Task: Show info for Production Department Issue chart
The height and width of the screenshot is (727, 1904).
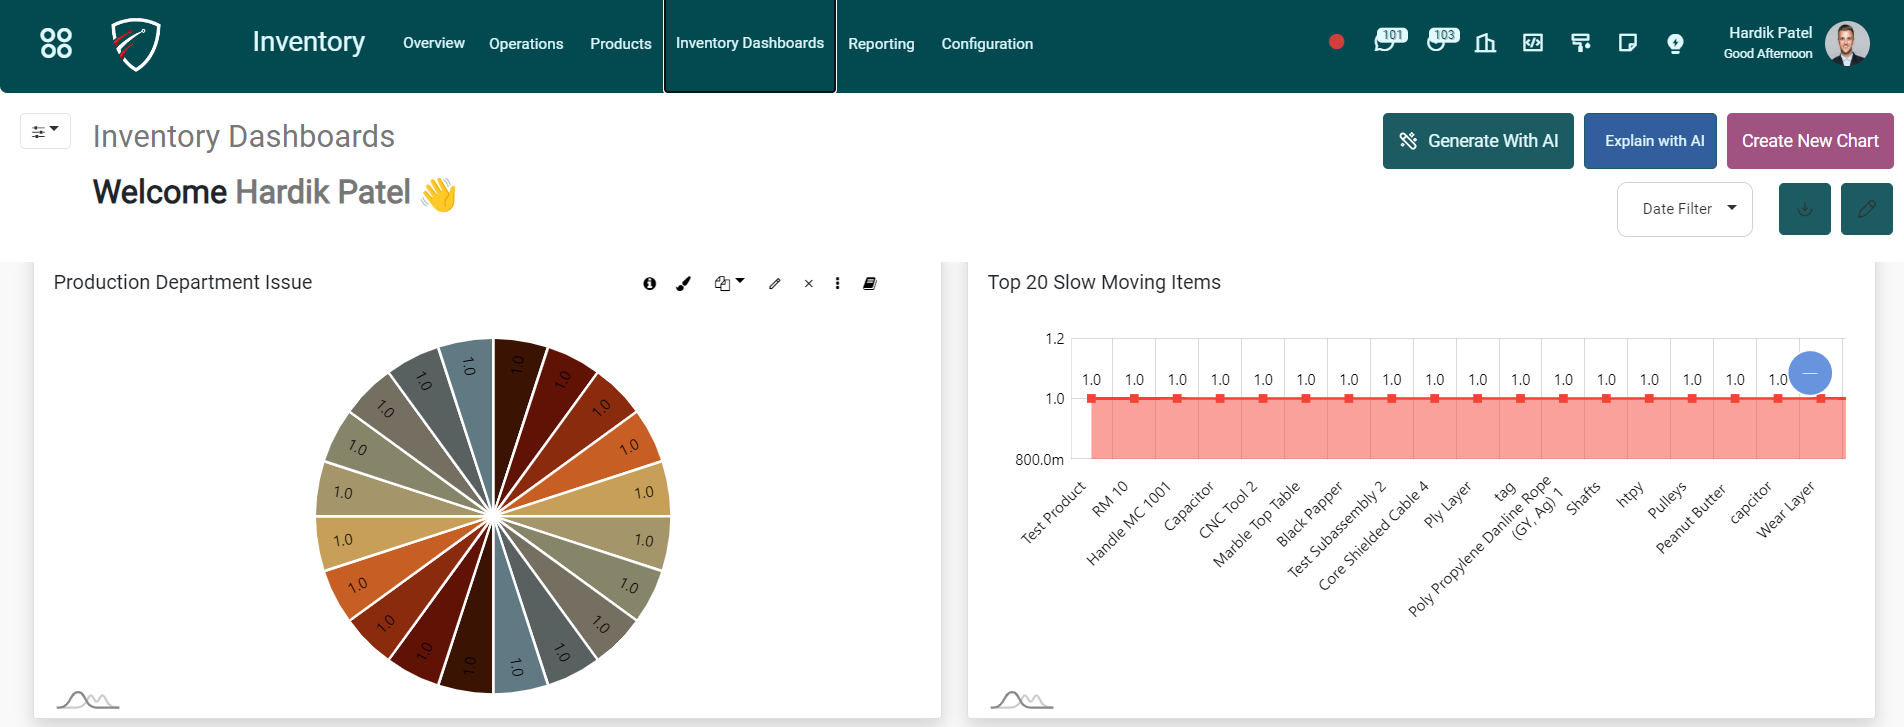Action: coord(650,284)
